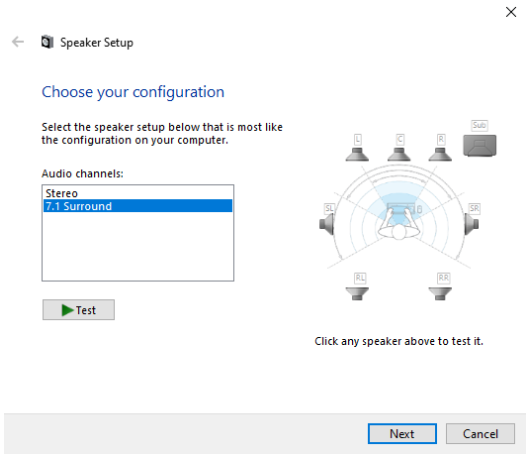Test the rear right (RR) speaker icon
Viewport: 530px width, 459px height.
click(x=440, y=293)
